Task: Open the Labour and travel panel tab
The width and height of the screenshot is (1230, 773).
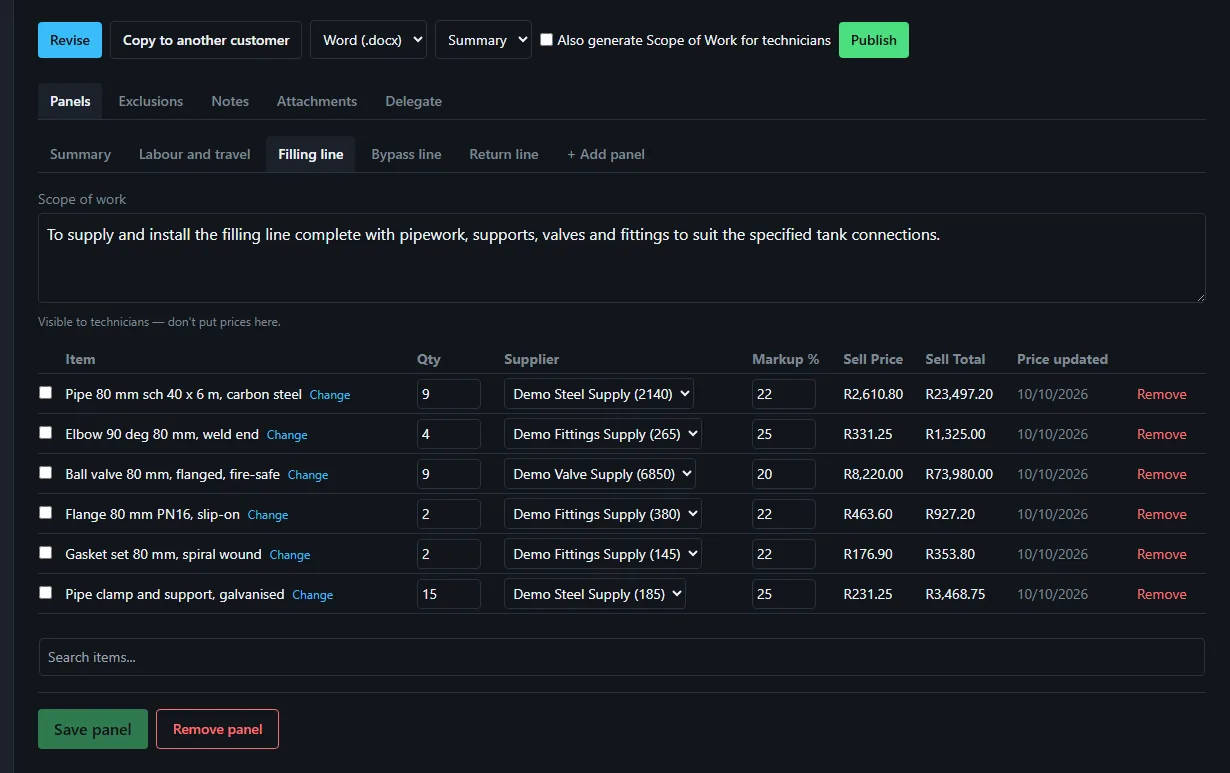Action: coord(195,154)
